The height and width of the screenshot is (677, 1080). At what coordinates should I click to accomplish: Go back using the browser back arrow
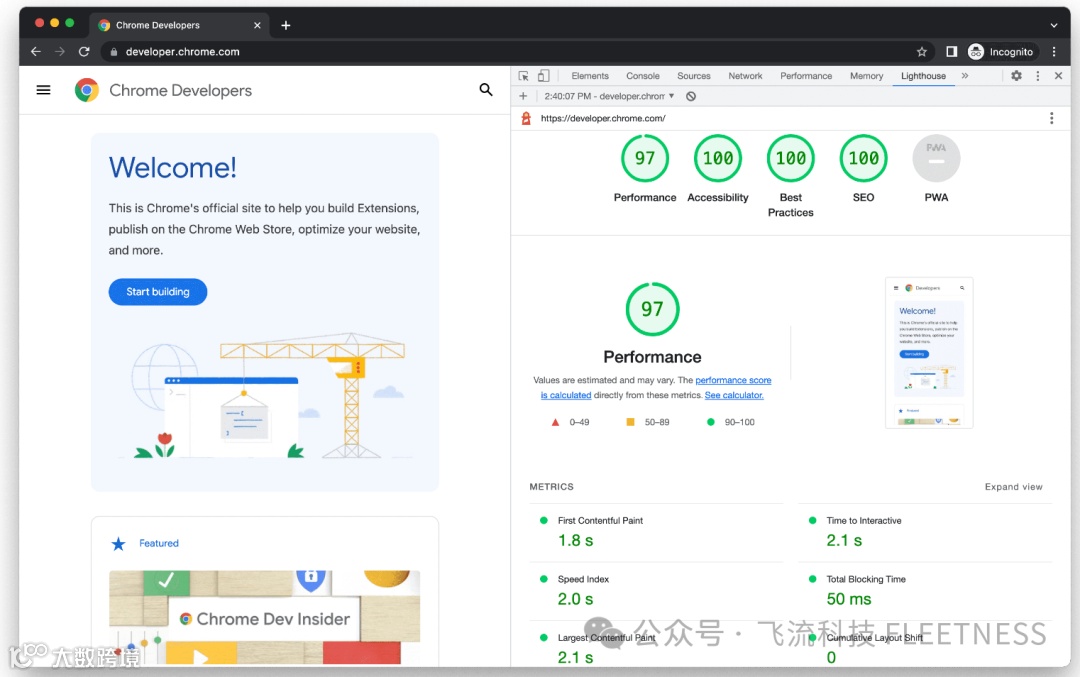[x=36, y=52]
